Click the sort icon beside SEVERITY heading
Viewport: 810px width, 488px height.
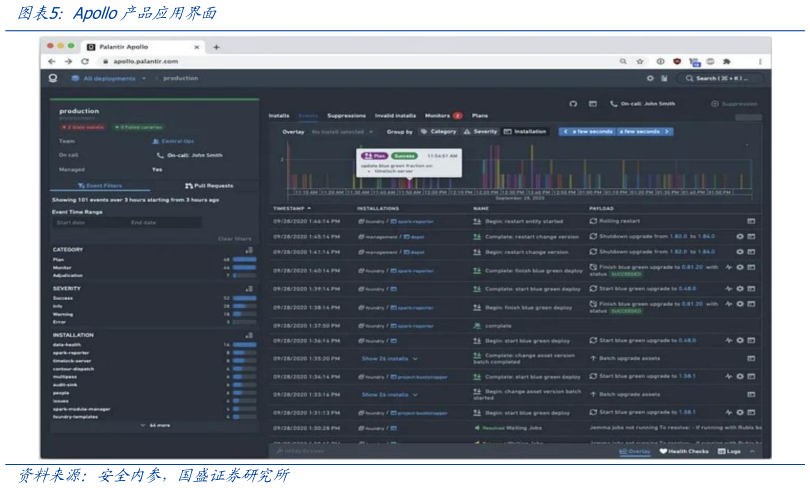[x=249, y=288]
